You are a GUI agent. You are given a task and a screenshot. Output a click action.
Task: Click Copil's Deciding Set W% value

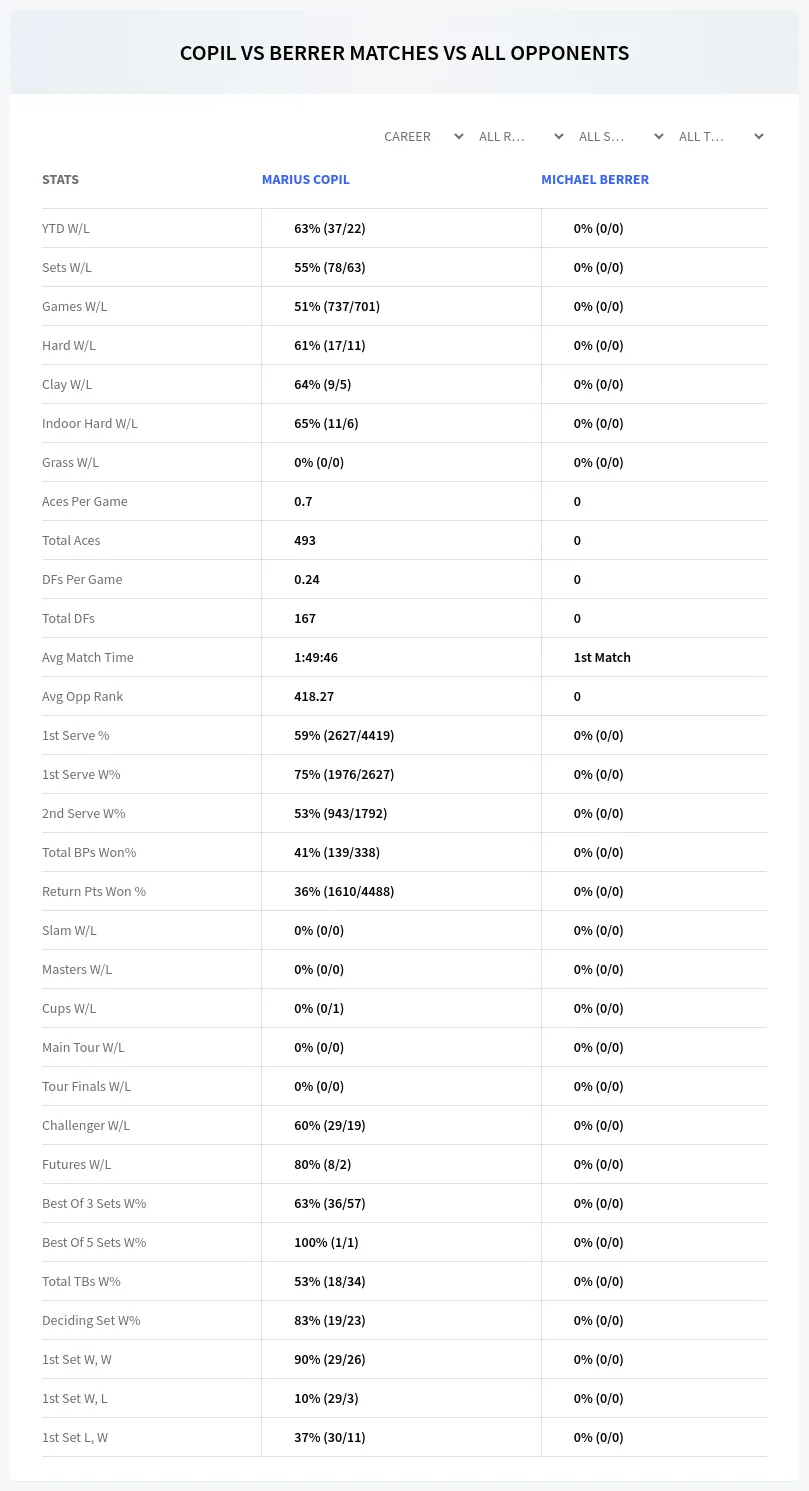point(330,1320)
